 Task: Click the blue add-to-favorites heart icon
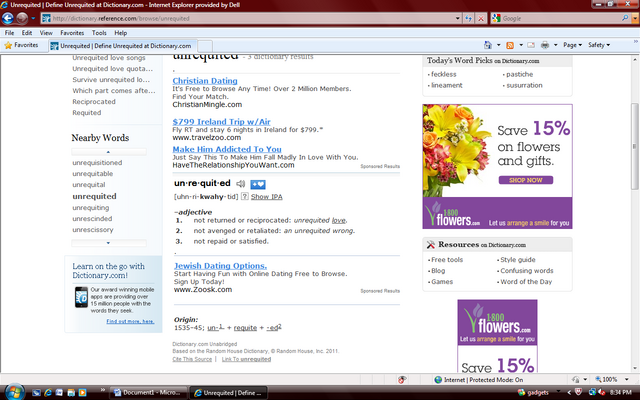coord(258,184)
